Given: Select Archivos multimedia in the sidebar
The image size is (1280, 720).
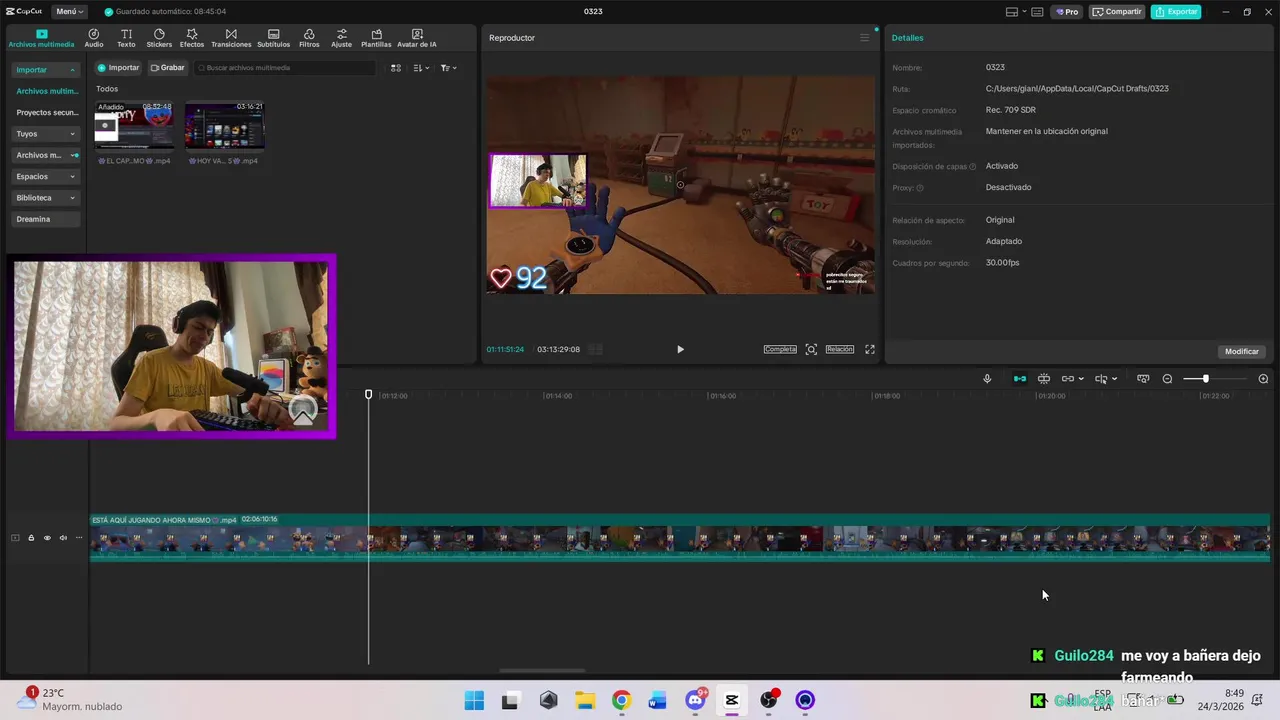Looking at the screenshot, I should click(46, 91).
